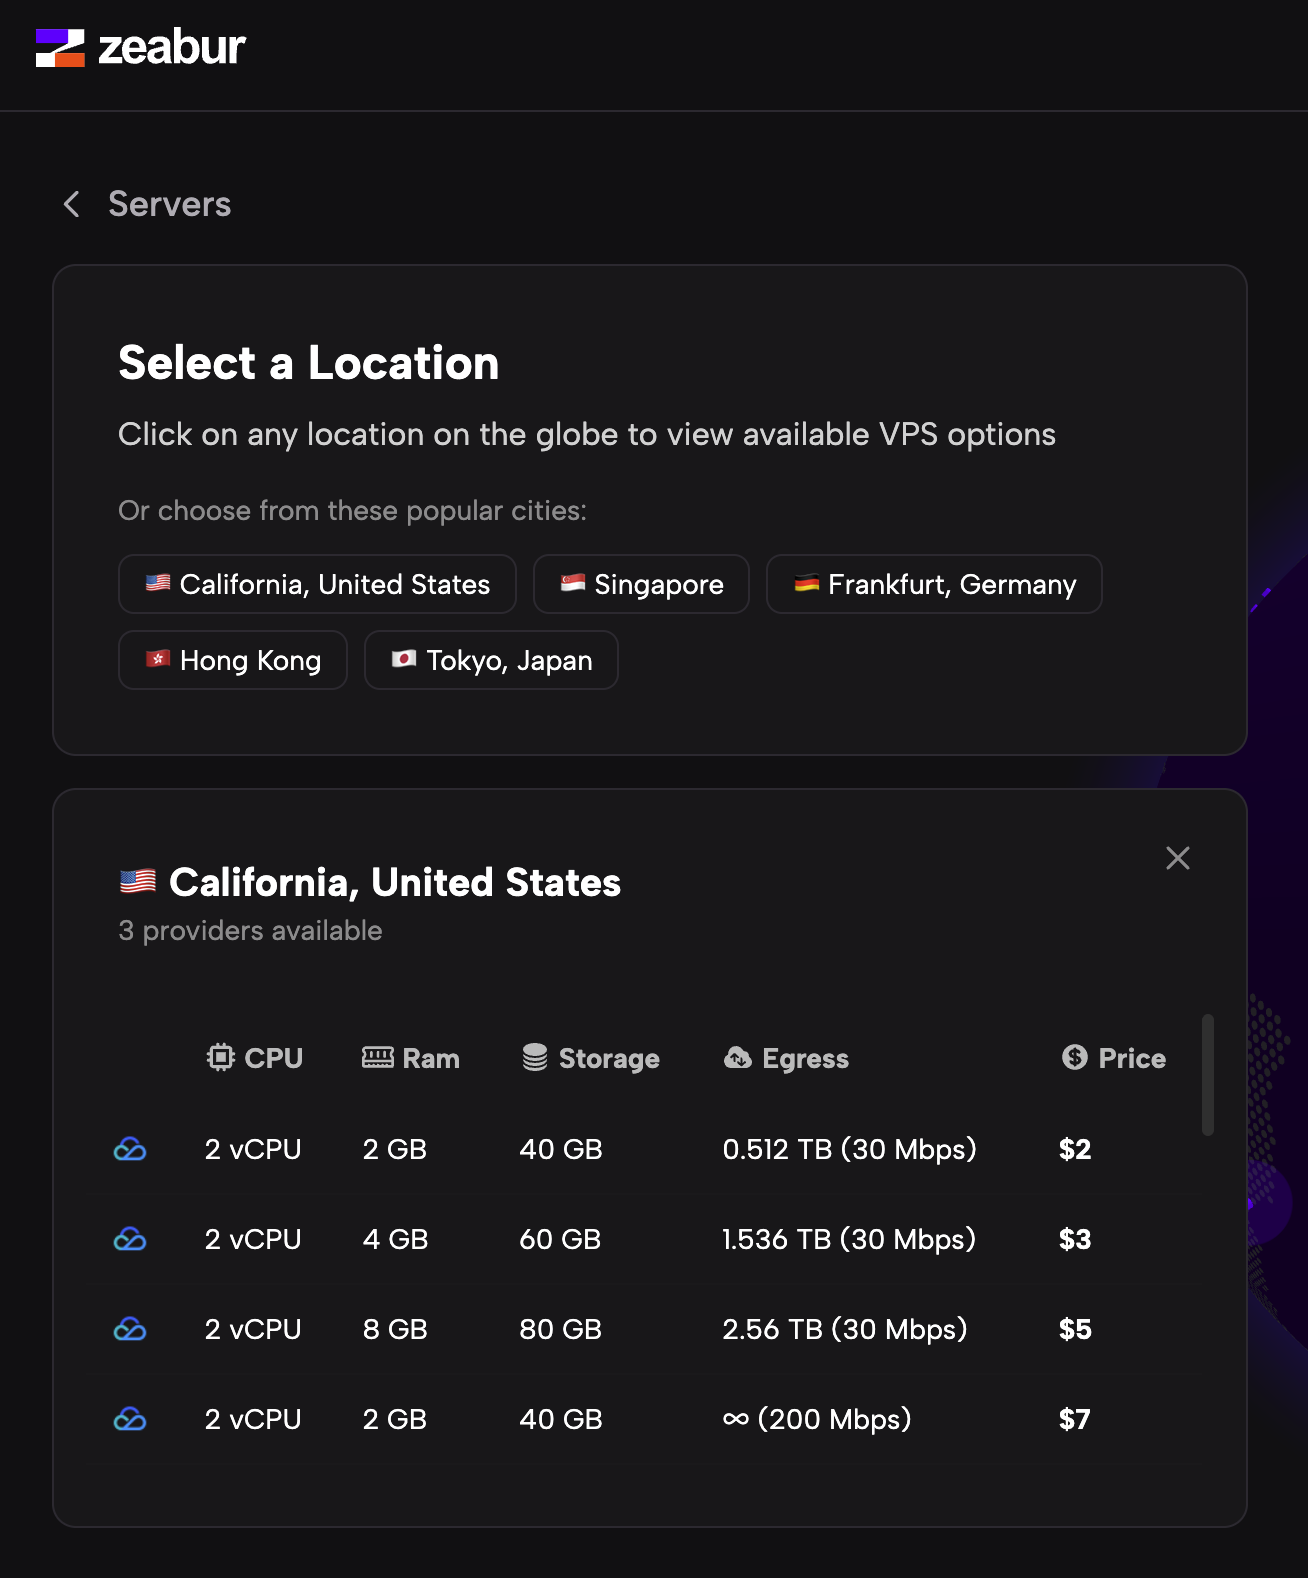Choose the Singapore location

click(641, 584)
